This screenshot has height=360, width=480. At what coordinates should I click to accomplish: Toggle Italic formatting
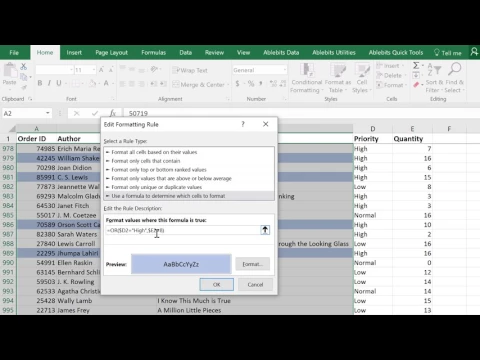click(x=49, y=83)
